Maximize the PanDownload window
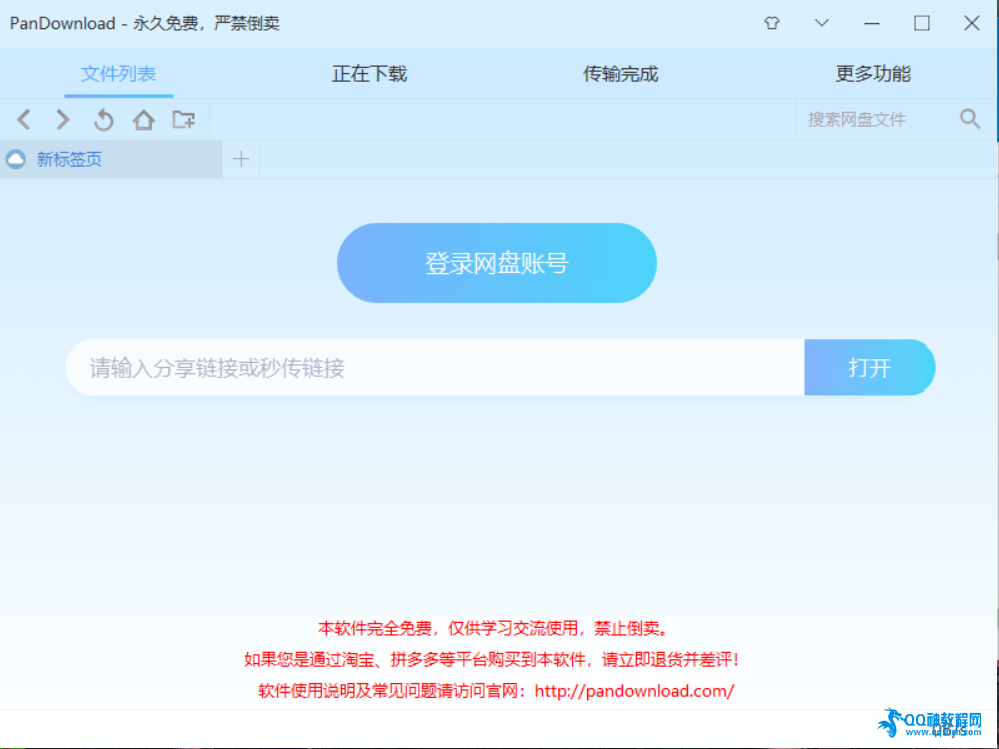Screen dimensions: 999x749 [921, 24]
